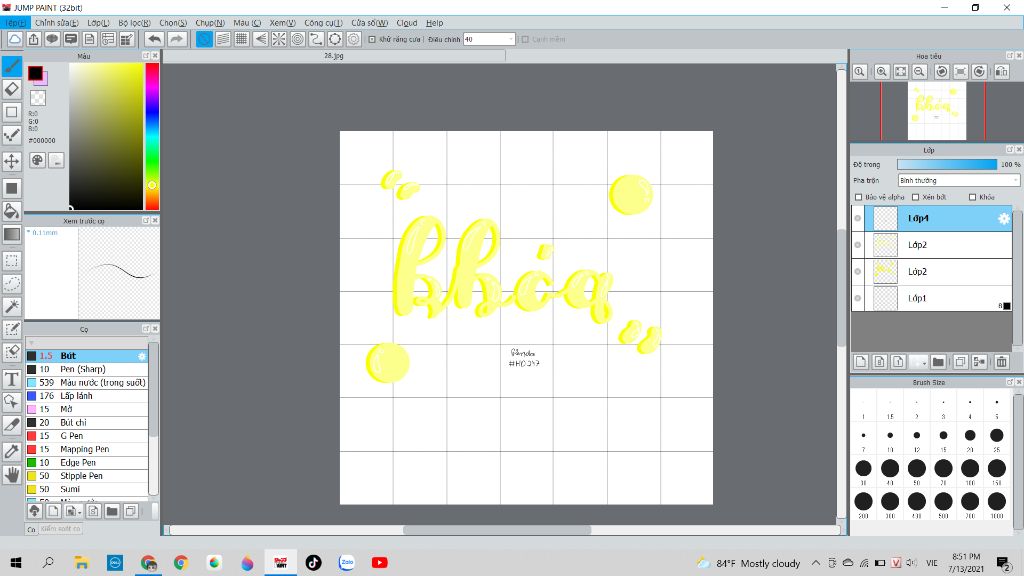
Task: Toggle visibility of Lớp4 layer
Action: pos(858,218)
